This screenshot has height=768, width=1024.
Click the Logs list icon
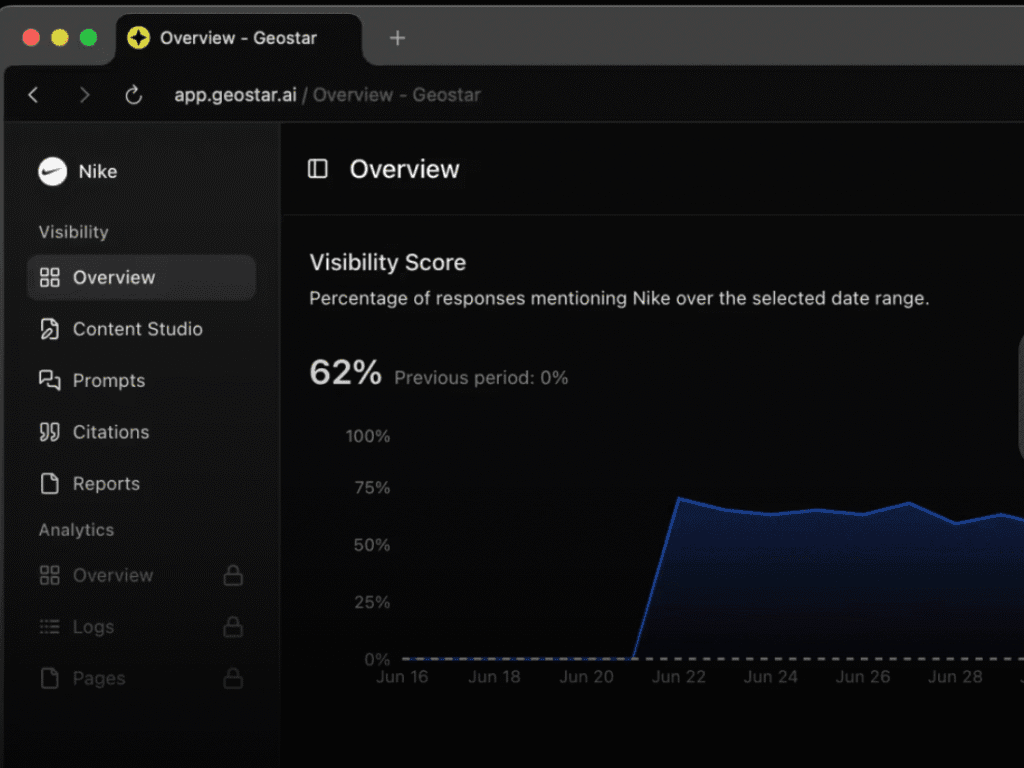[x=49, y=627]
